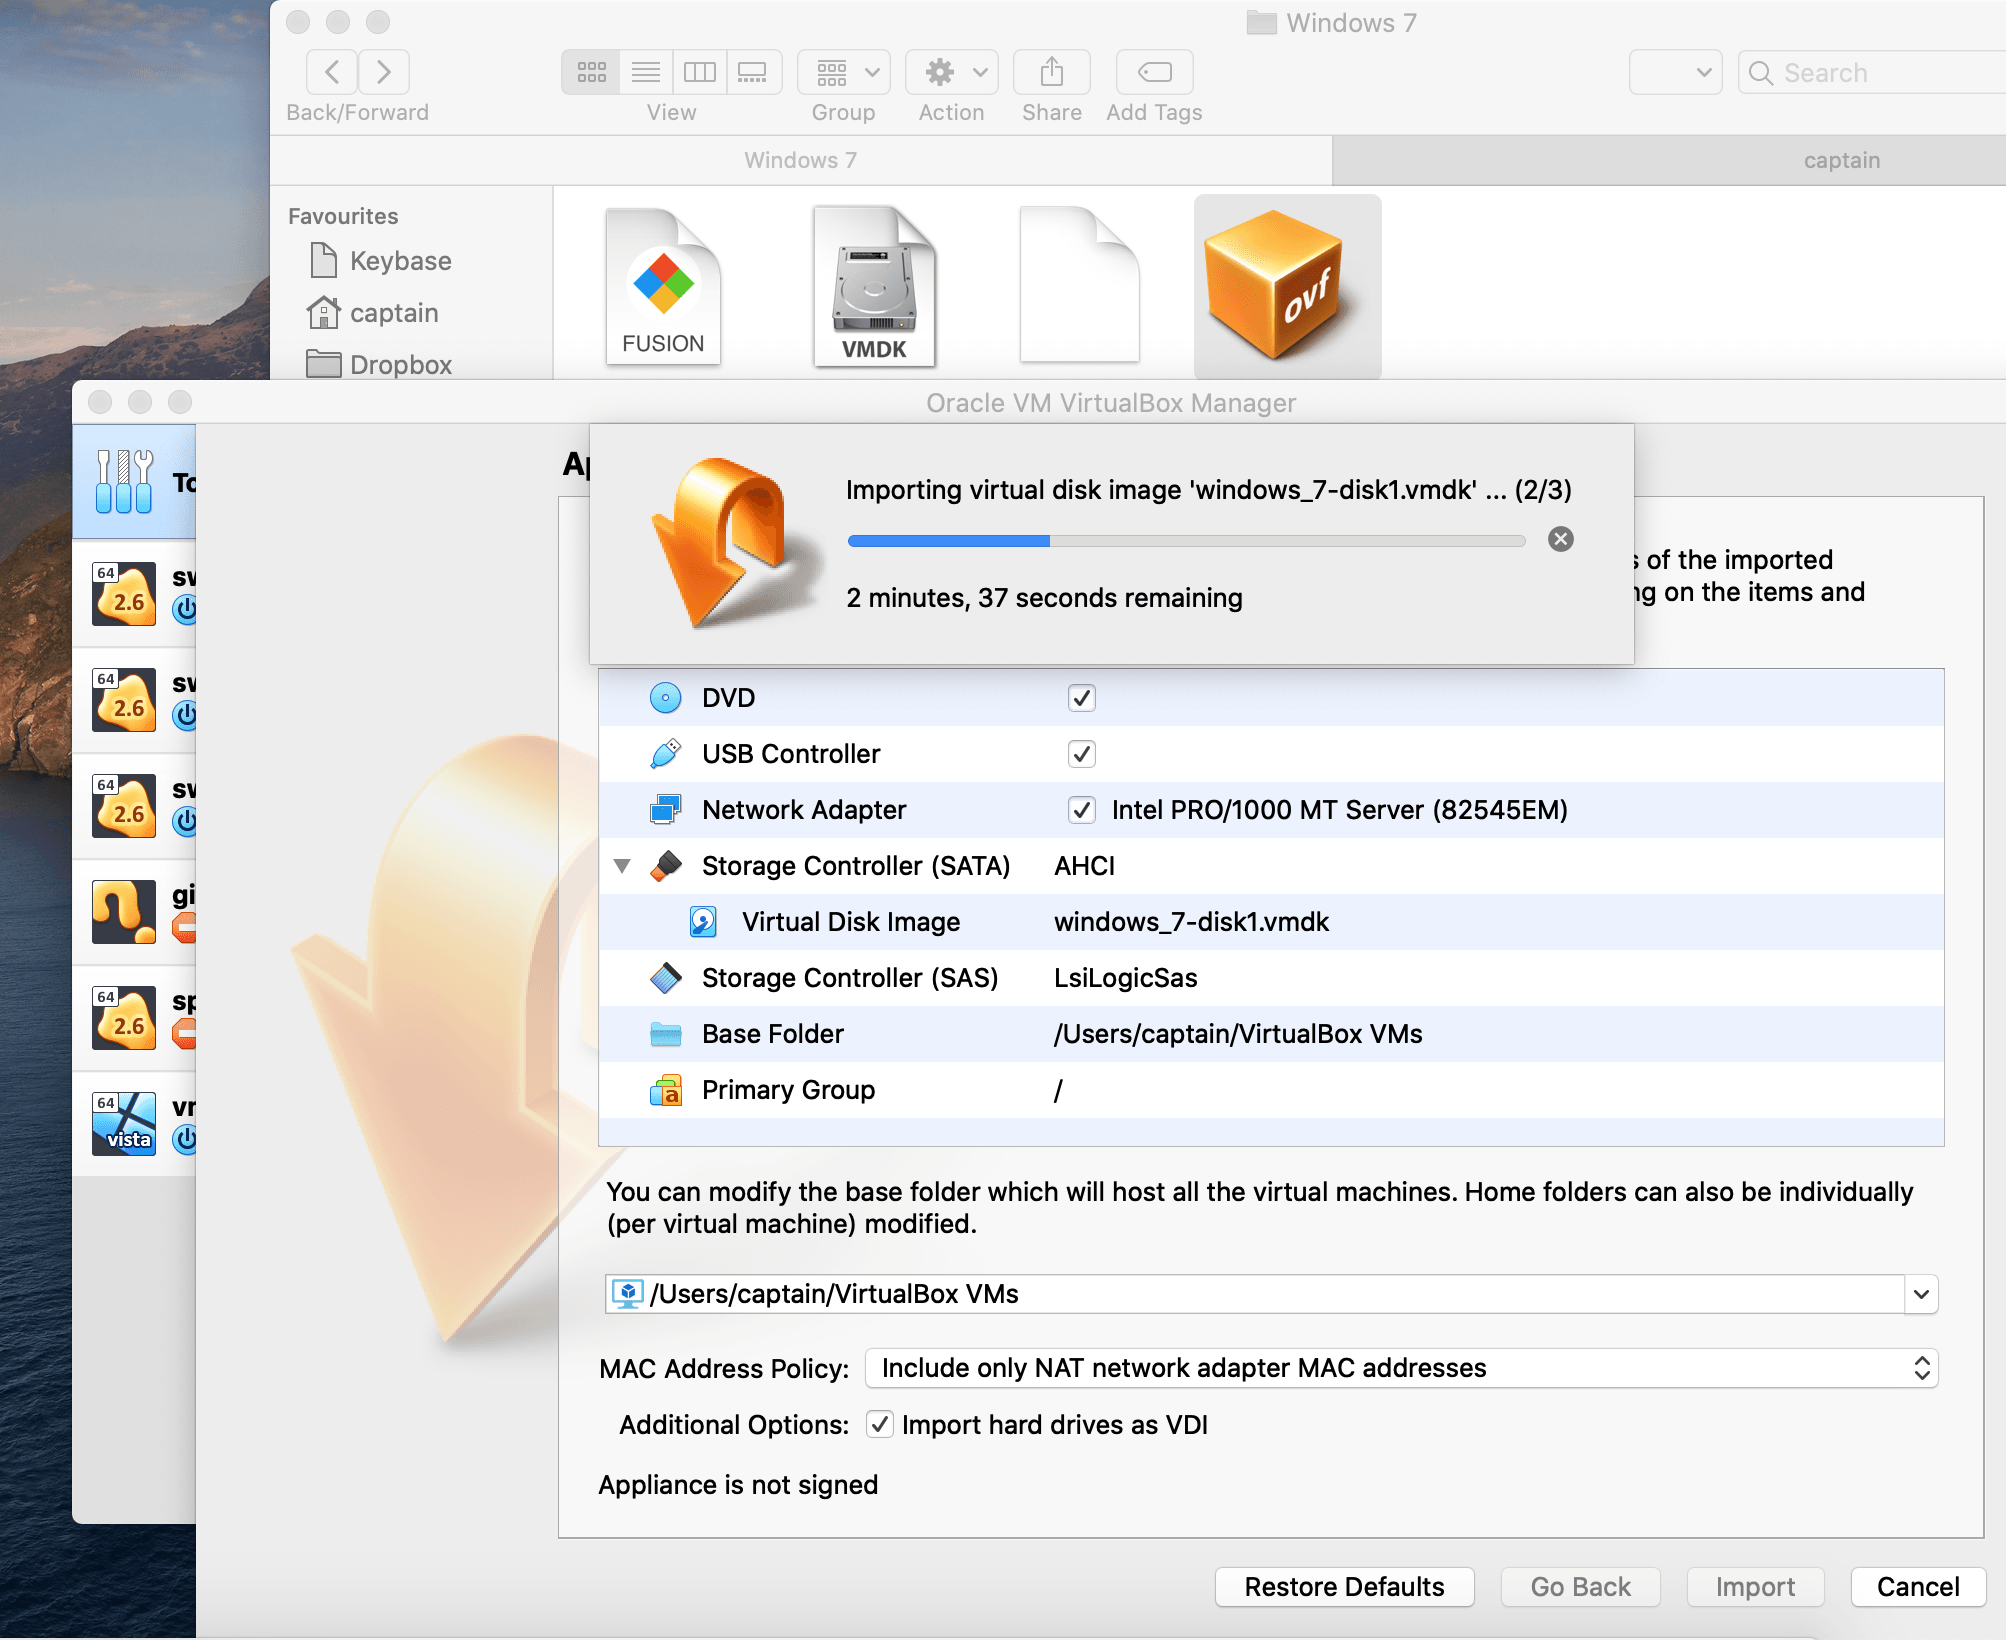
Task: Click the Add Tags toolbar icon
Action: tap(1154, 71)
